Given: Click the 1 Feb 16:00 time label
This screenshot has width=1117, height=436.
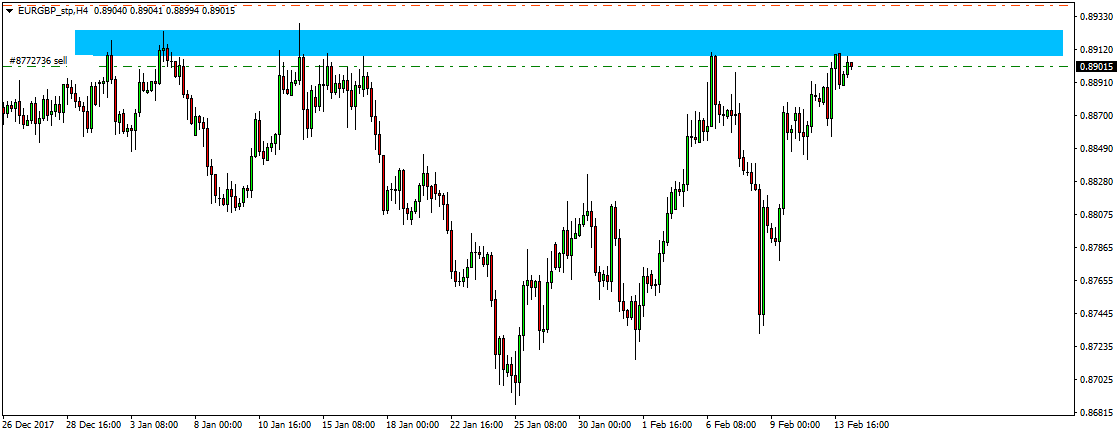Looking at the screenshot, I should 668,425.
